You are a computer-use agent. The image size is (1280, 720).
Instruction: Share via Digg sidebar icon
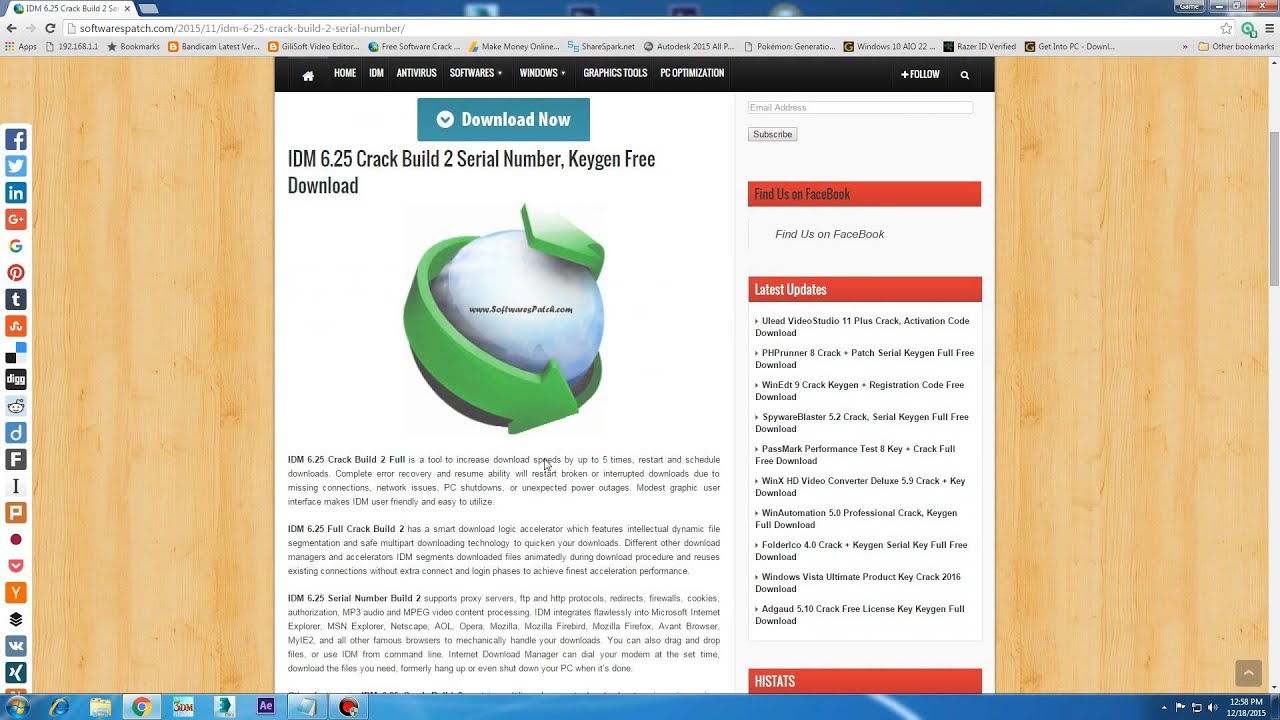(x=16, y=379)
